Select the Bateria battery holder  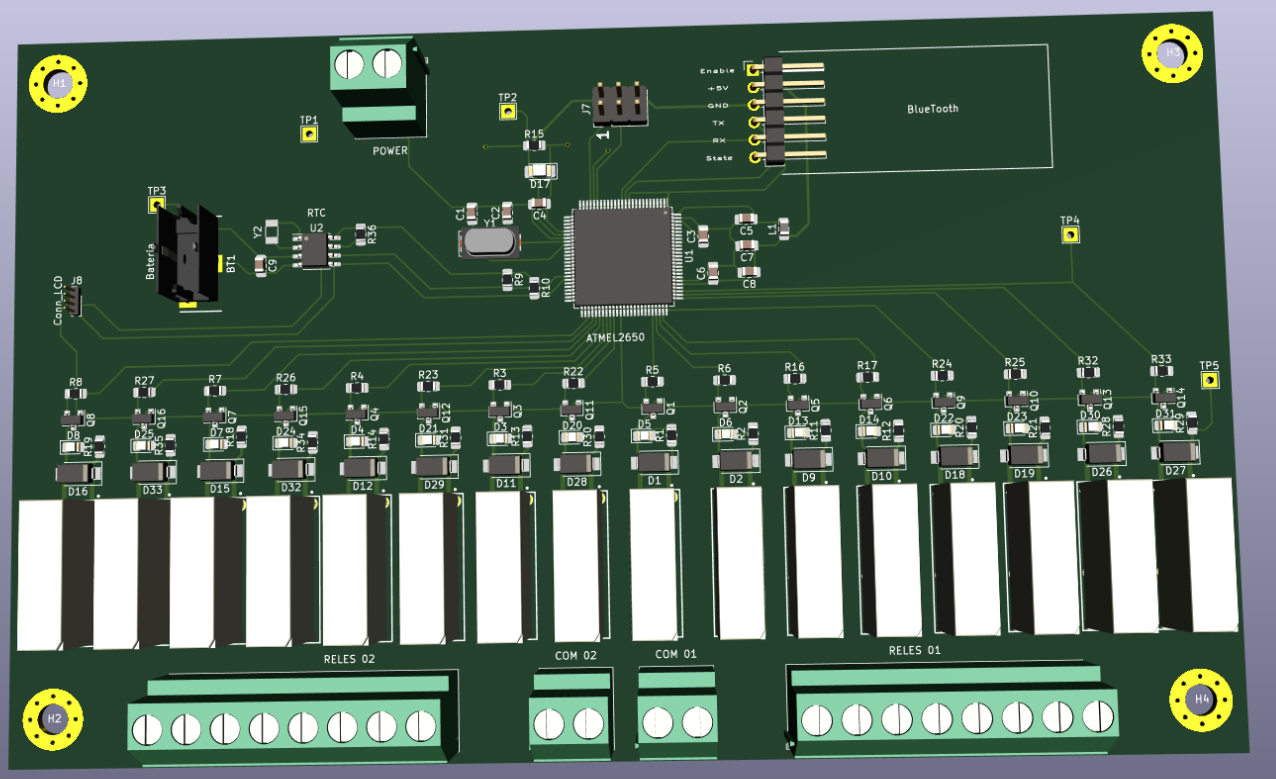click(189, 253)
